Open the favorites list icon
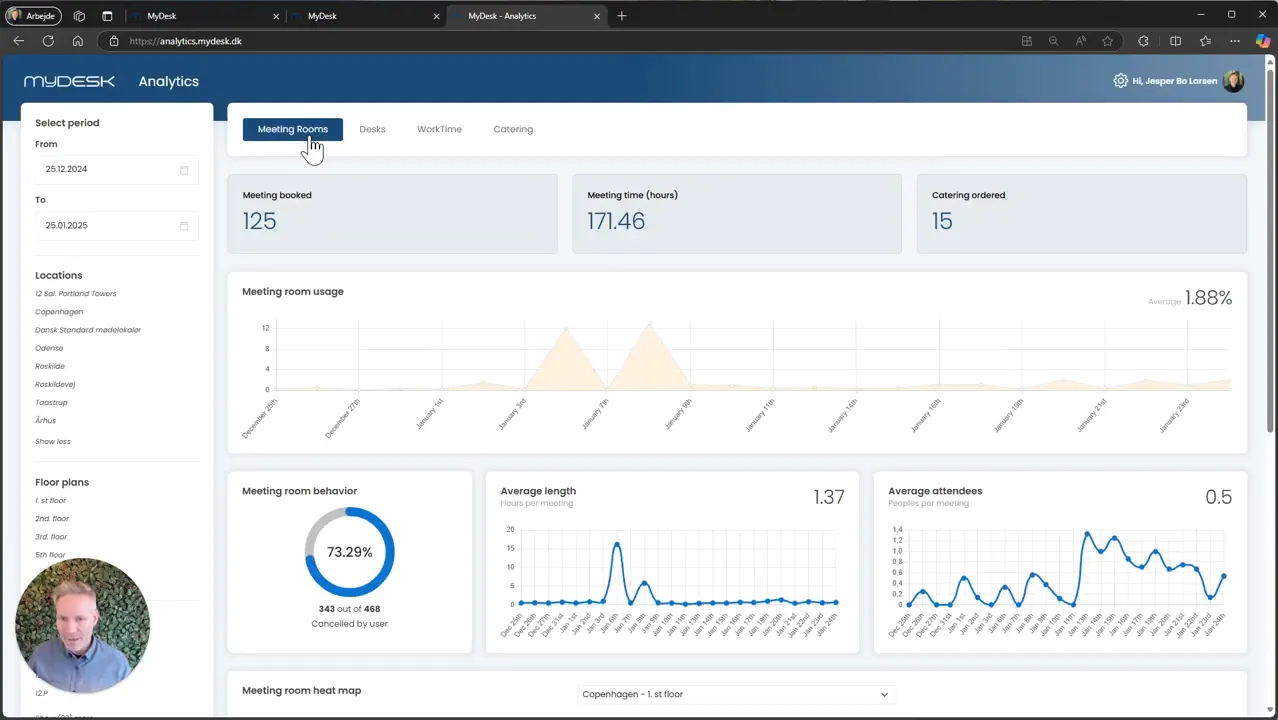Screen dimensions: 1278x720 tap(1205, 41)
